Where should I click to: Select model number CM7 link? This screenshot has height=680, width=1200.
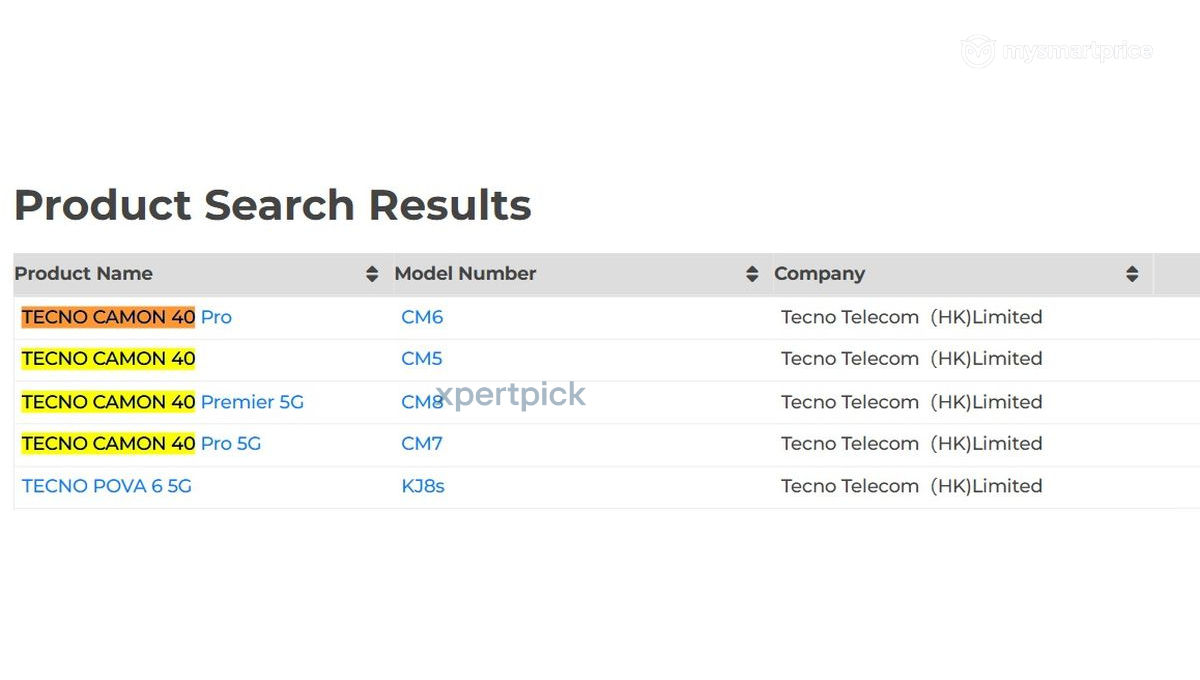[421, 443]
